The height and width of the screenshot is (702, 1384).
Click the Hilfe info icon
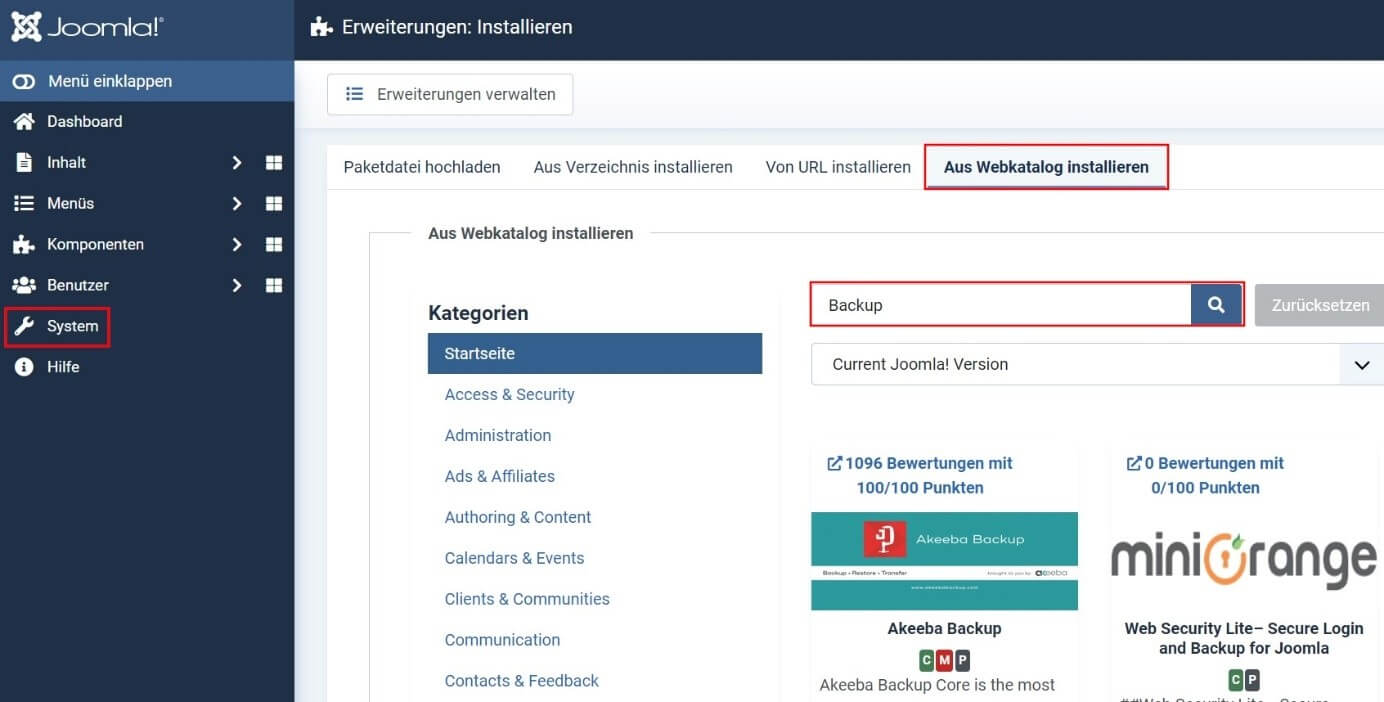pyautogui.click(x=24, y=367)
